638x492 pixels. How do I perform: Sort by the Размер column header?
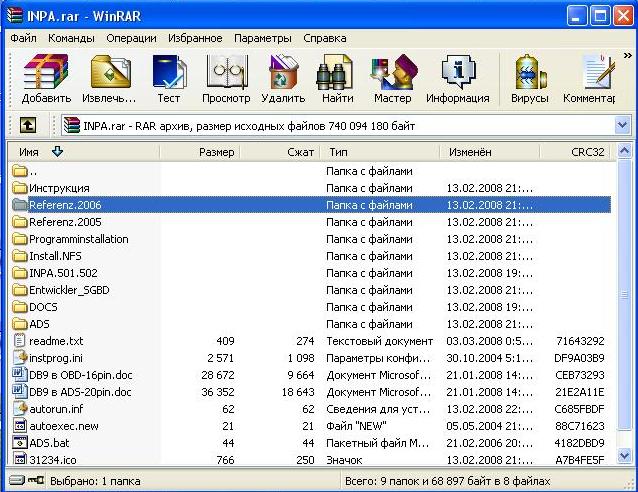[199, 152]
